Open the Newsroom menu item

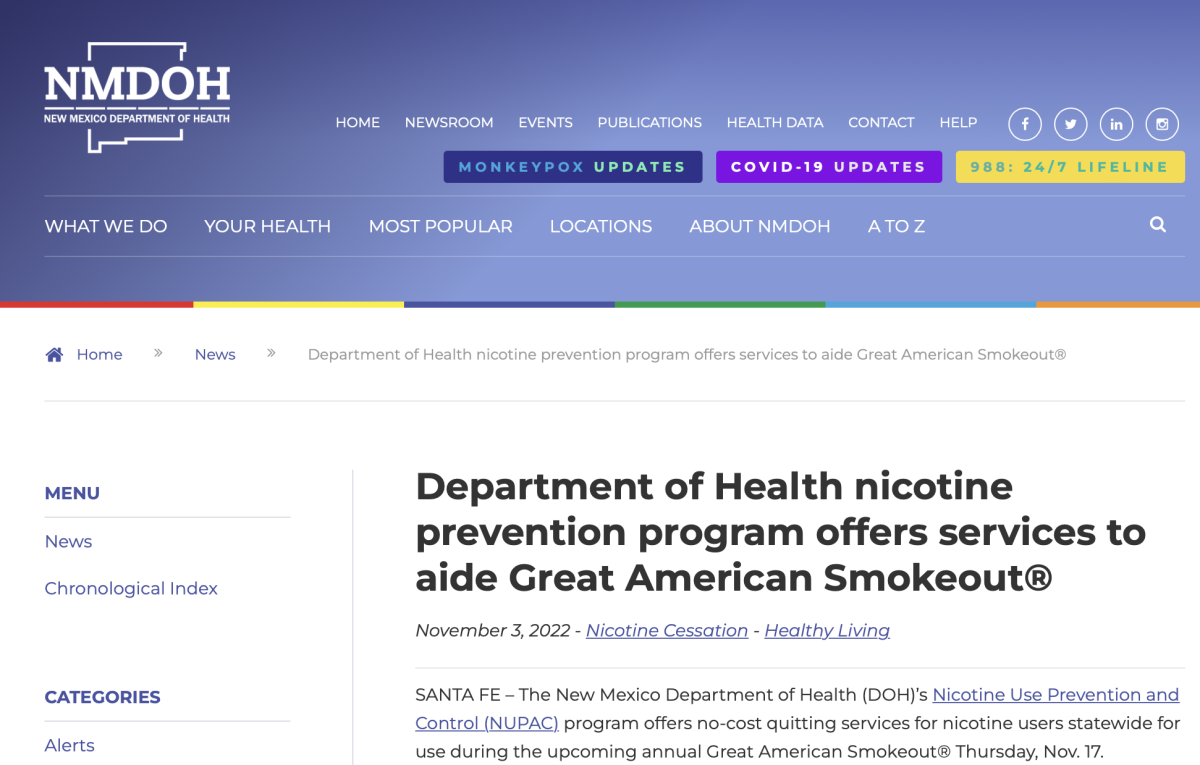449,122
